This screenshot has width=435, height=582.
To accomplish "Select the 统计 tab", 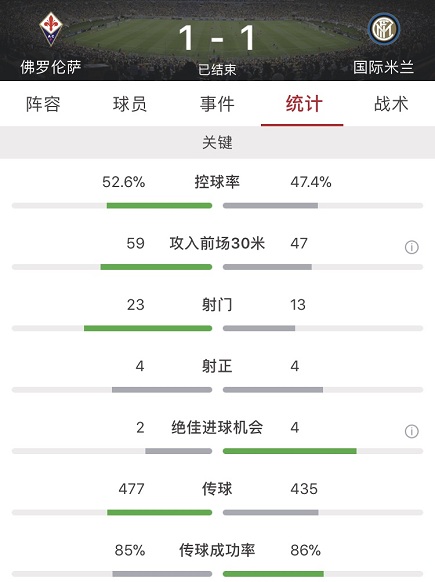I will pos(304,104).
